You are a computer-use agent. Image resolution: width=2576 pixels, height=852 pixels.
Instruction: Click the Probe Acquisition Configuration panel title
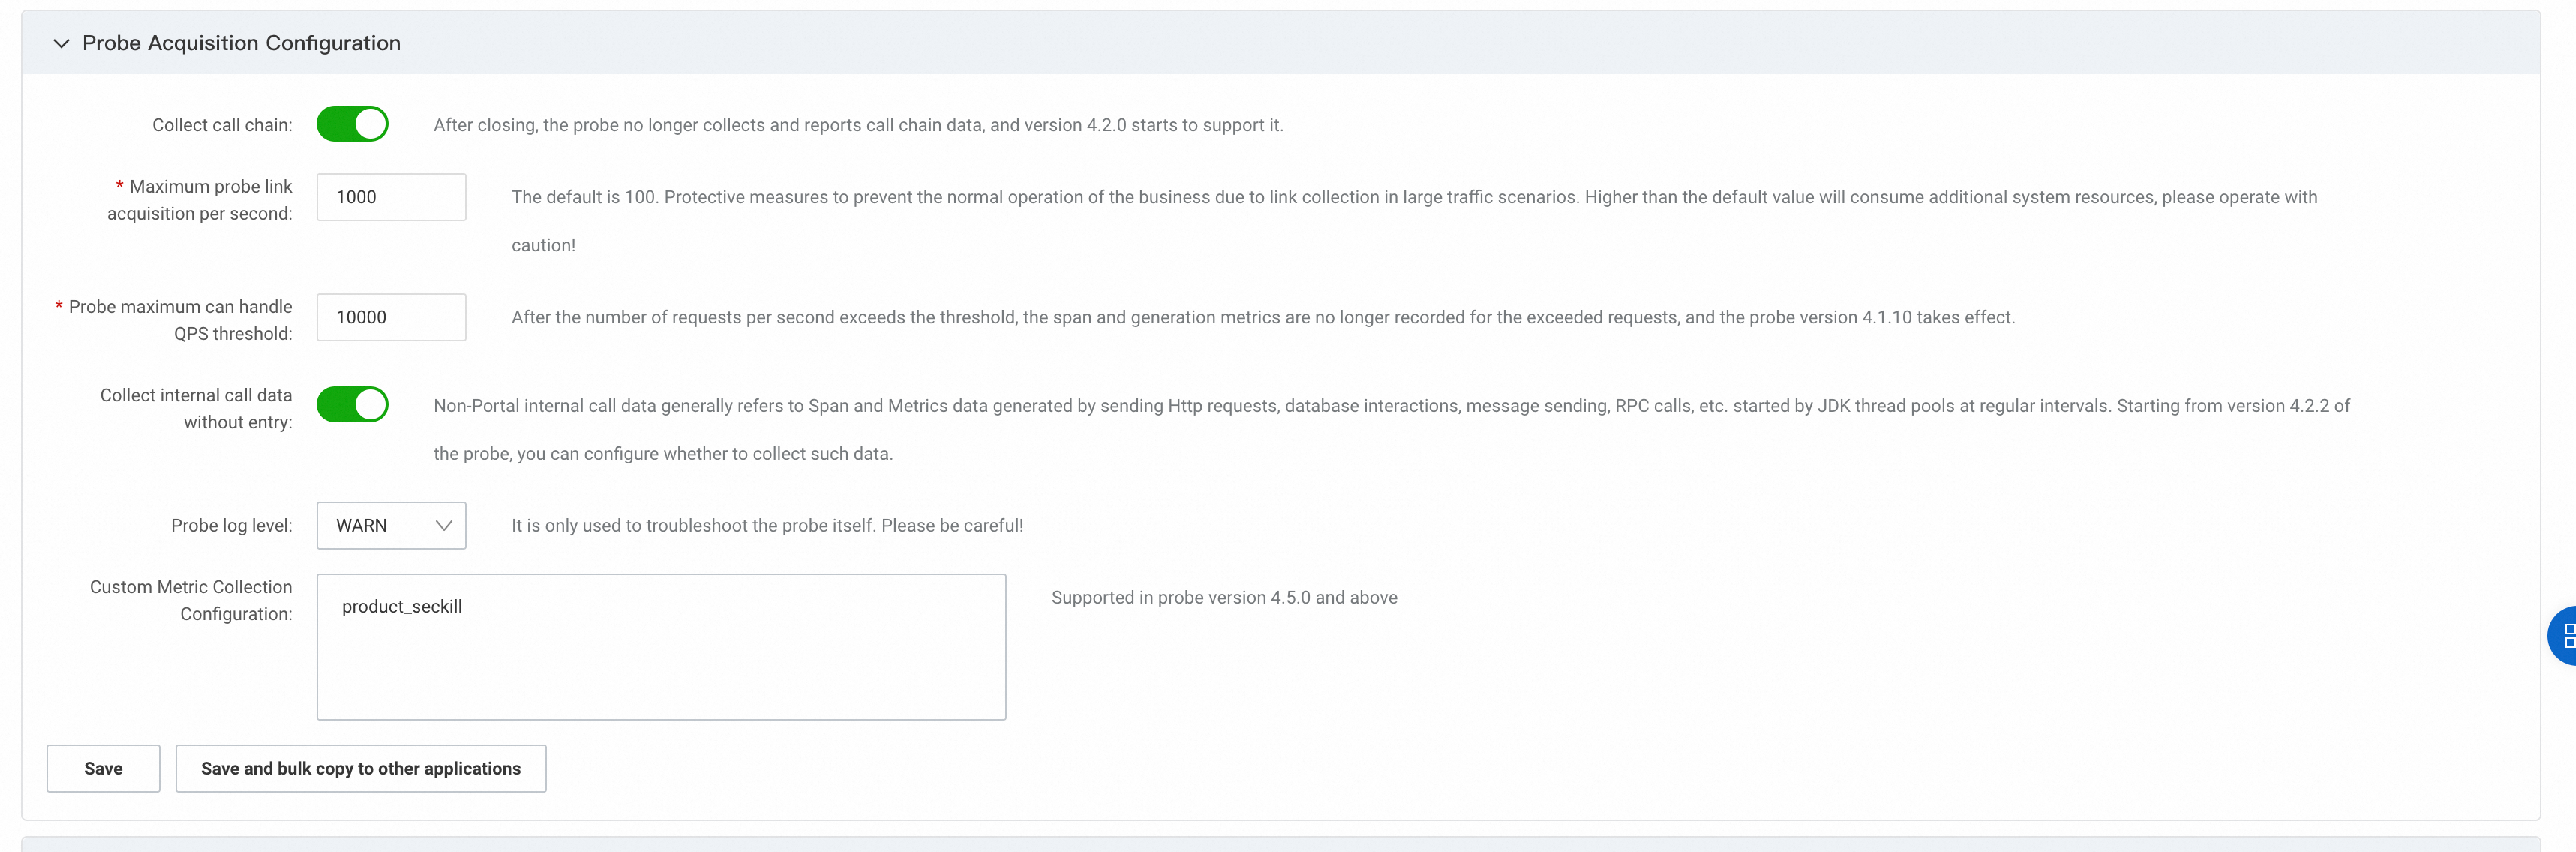click(x=241, y=44)
